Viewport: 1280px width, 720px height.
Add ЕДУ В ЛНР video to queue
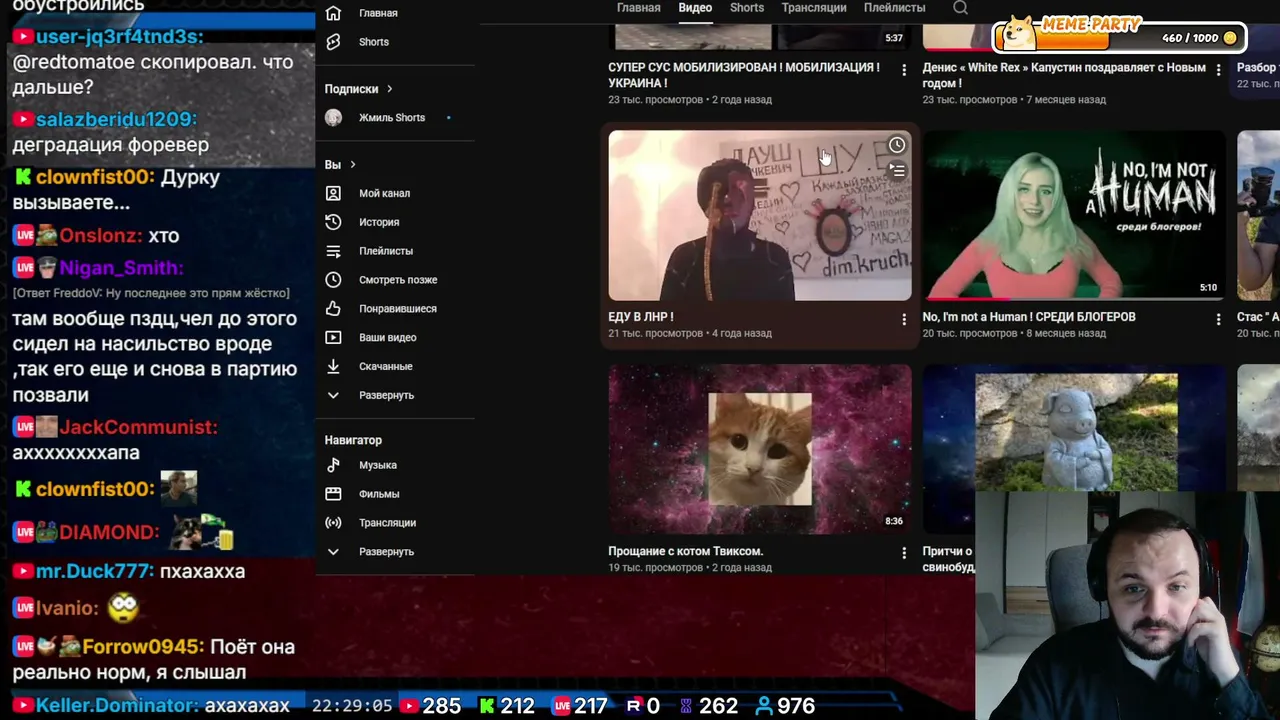point(897,171)
